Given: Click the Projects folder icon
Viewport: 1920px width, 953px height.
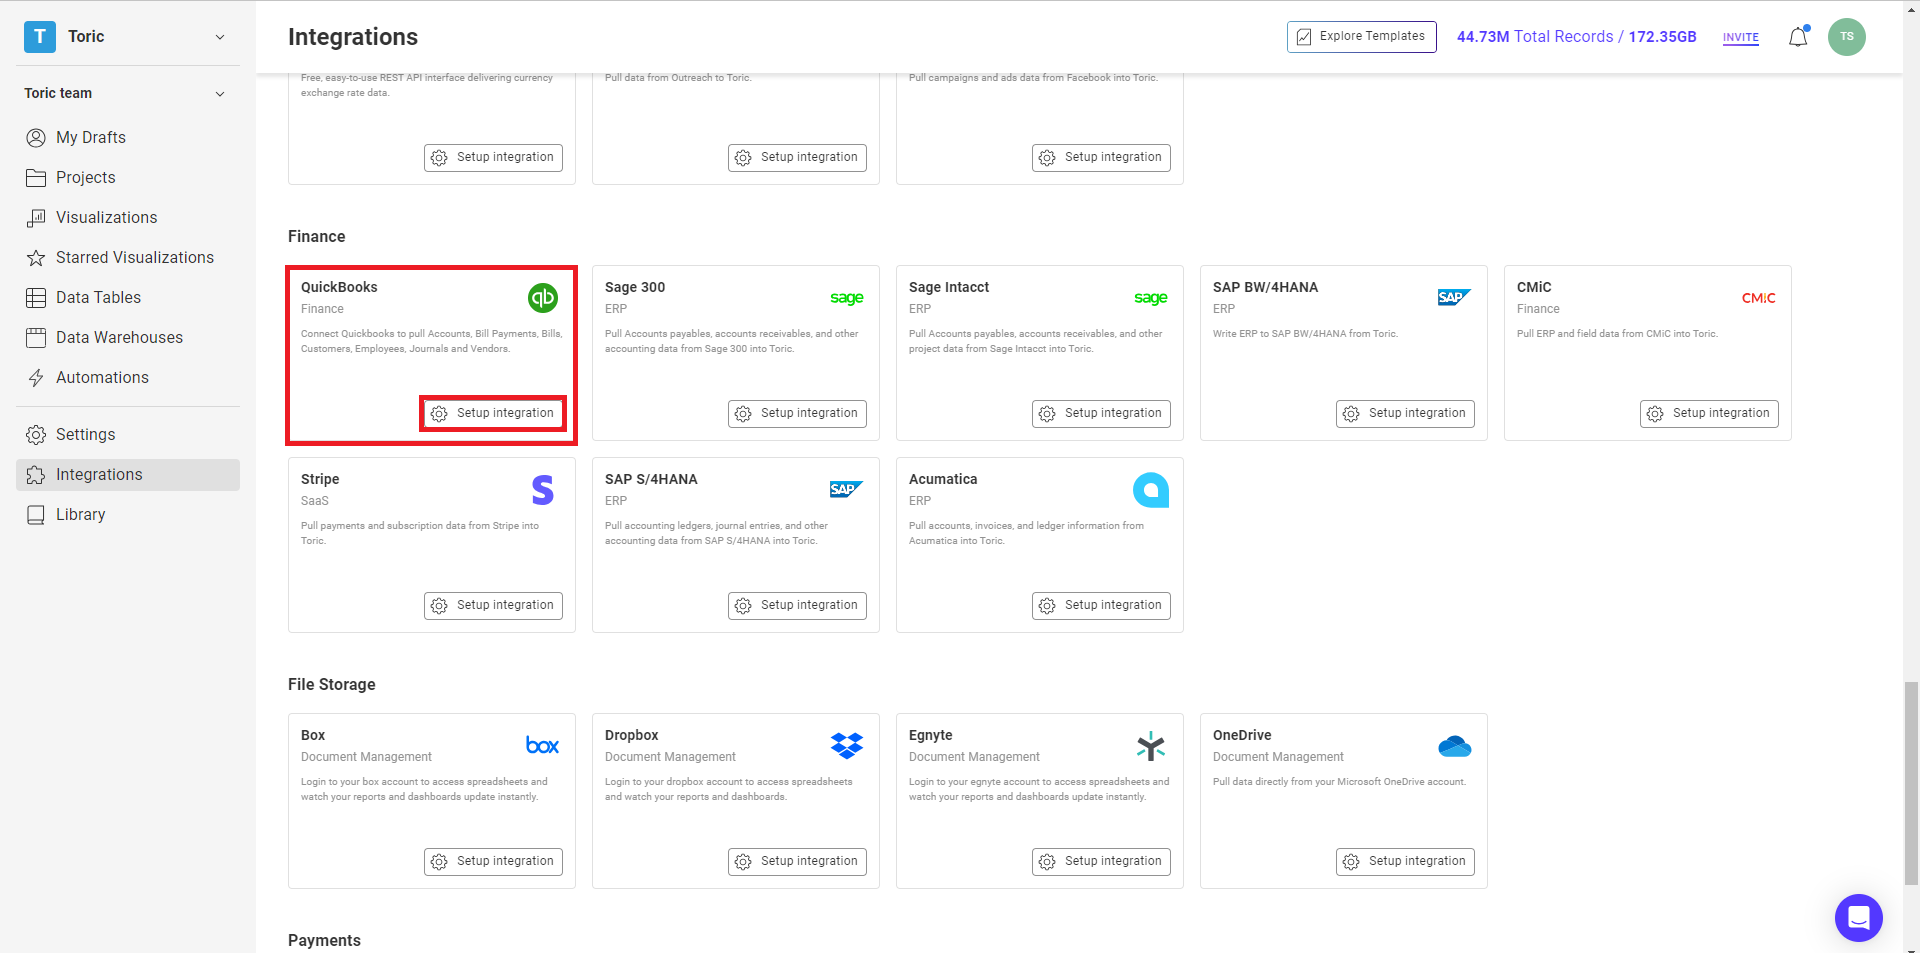Looking at the screenshot, I should [36, 178].
